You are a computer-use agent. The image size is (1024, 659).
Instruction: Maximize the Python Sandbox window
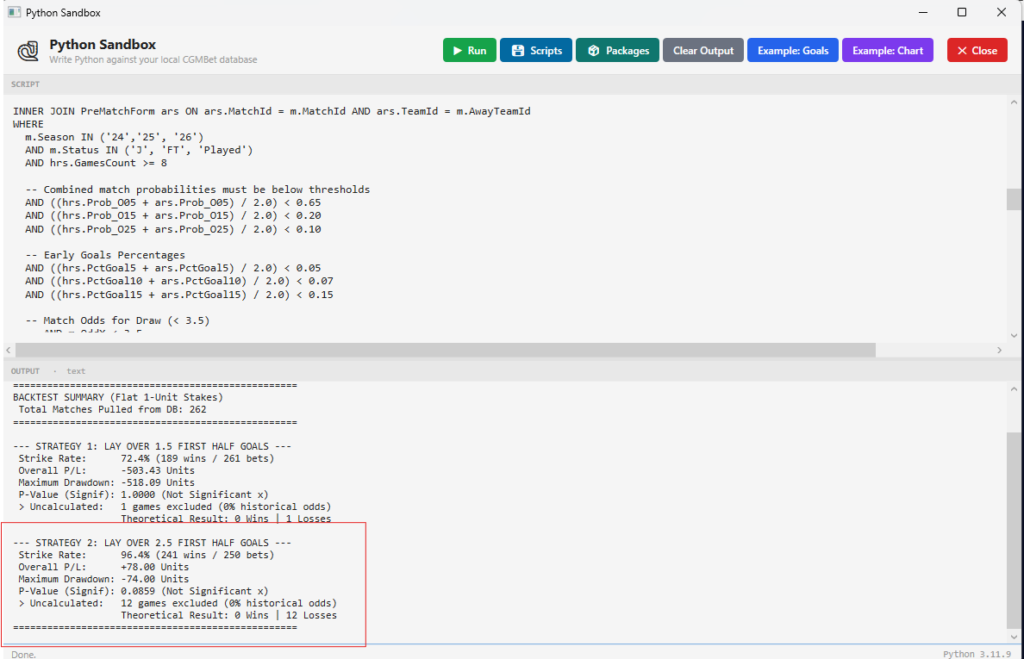[961, 12]
